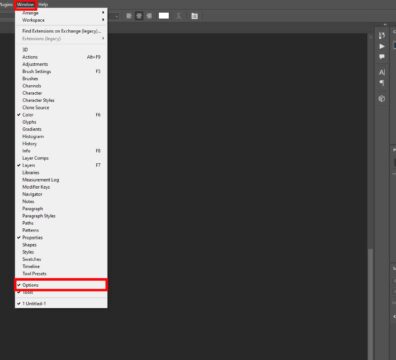Open the 3D cube panel icon
This screenshot has width=396, height=360.
point(382,99)
